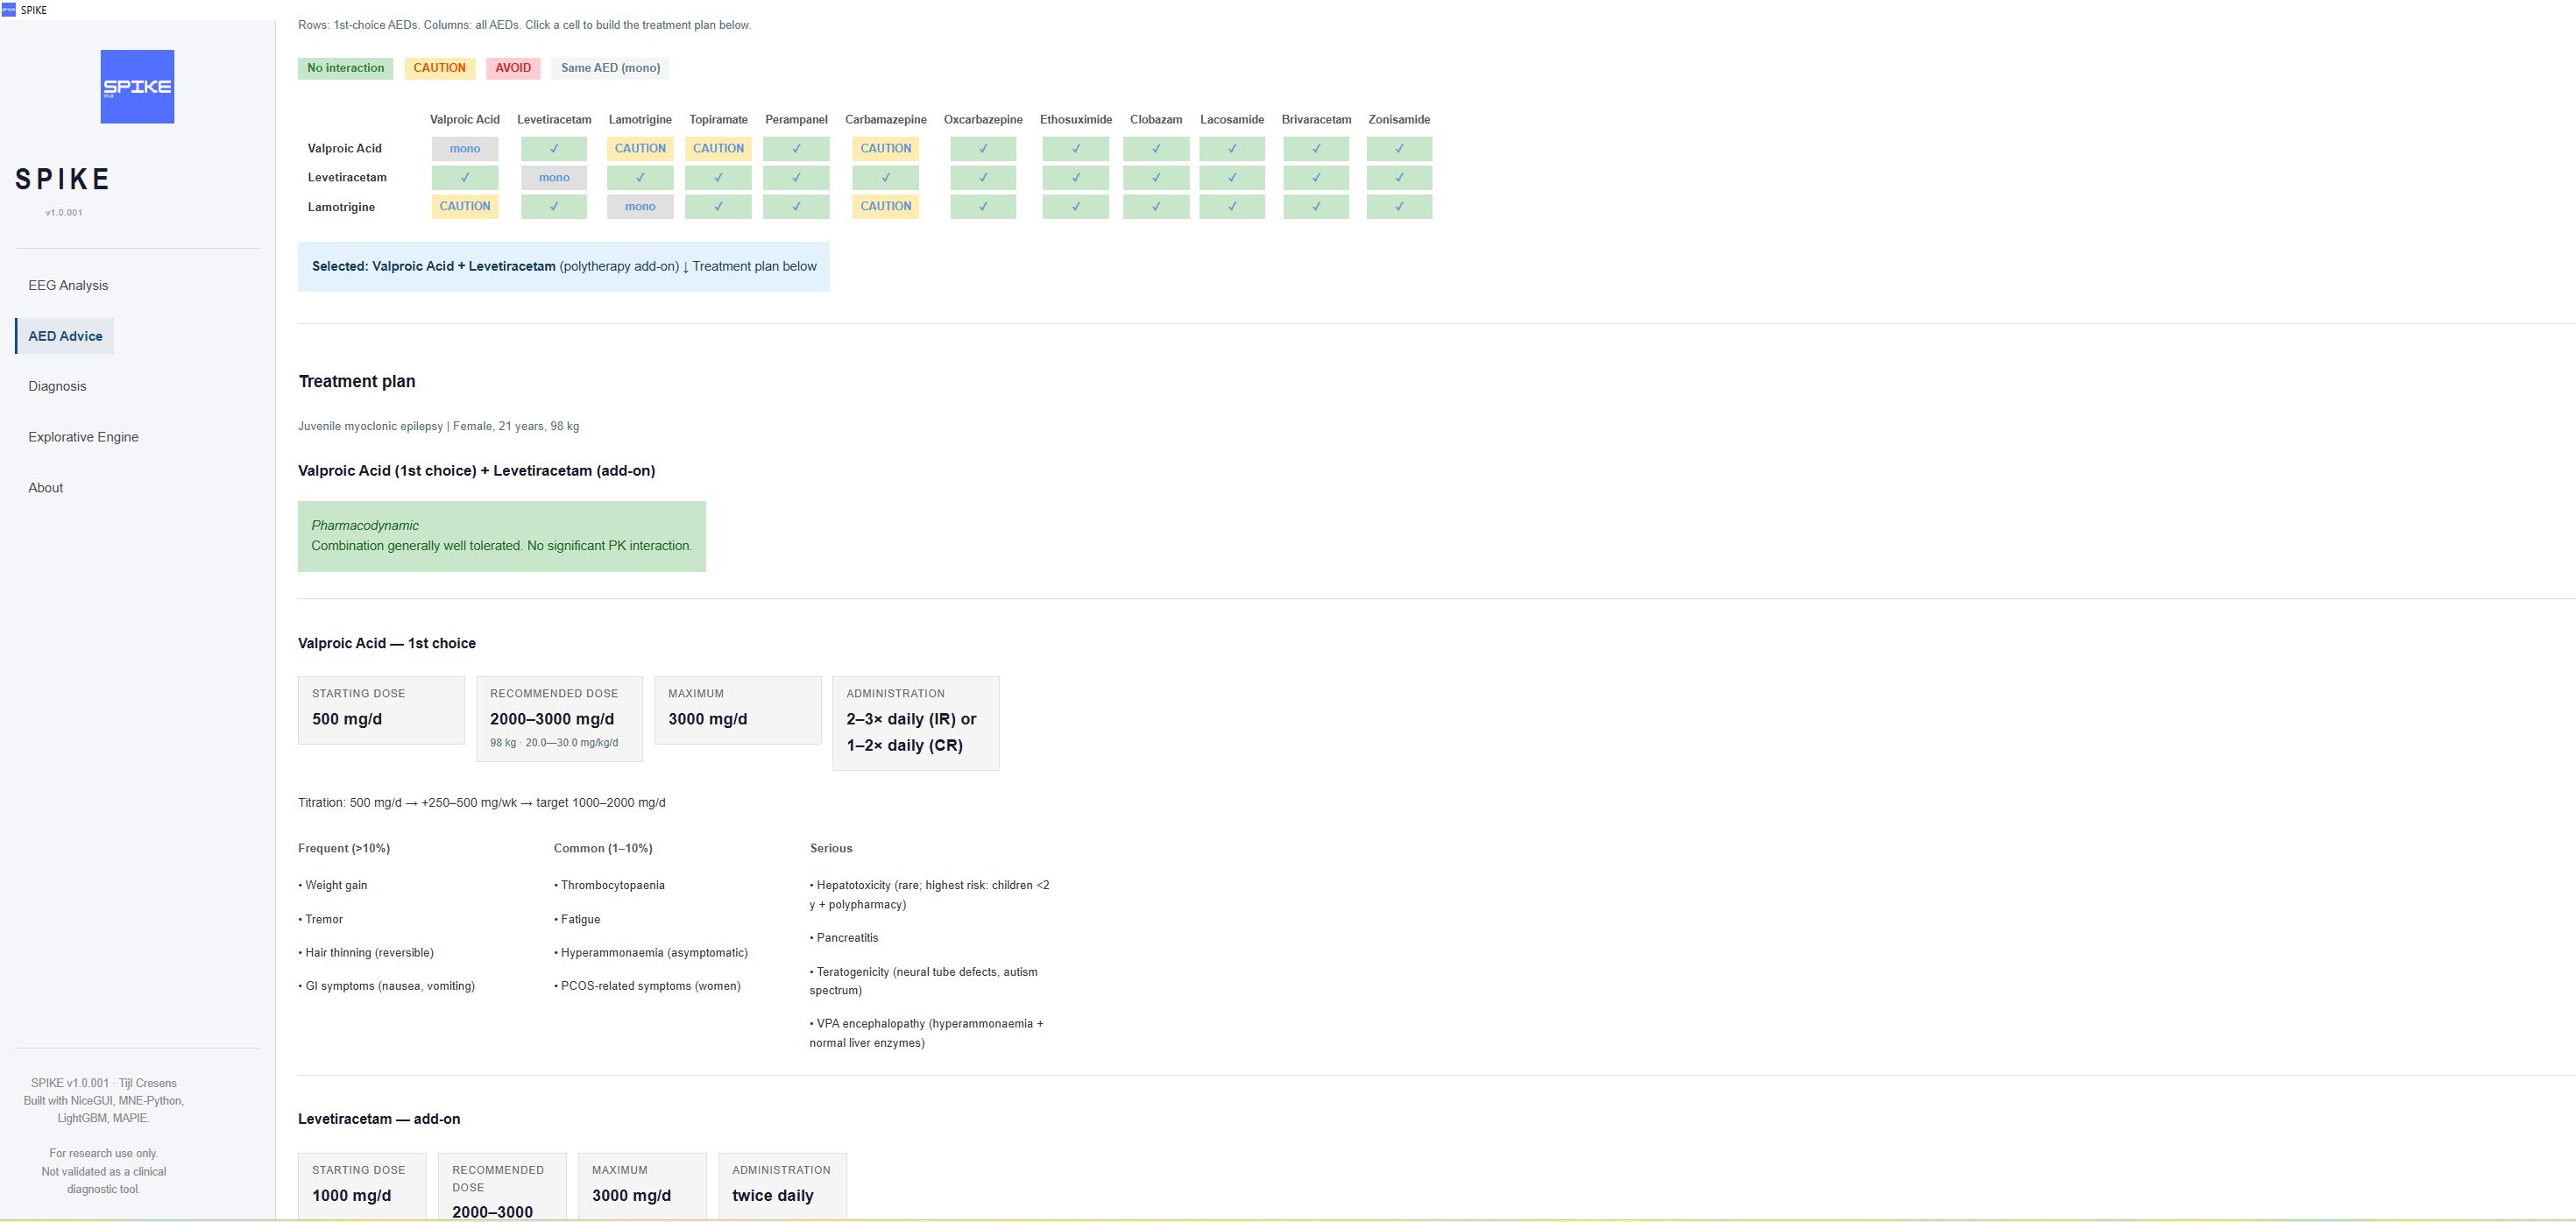Click the Valproic Acid Maximum 3000 mg/d card
This screenshot has height=1222, width=2576.
click(x=738, y=710)
